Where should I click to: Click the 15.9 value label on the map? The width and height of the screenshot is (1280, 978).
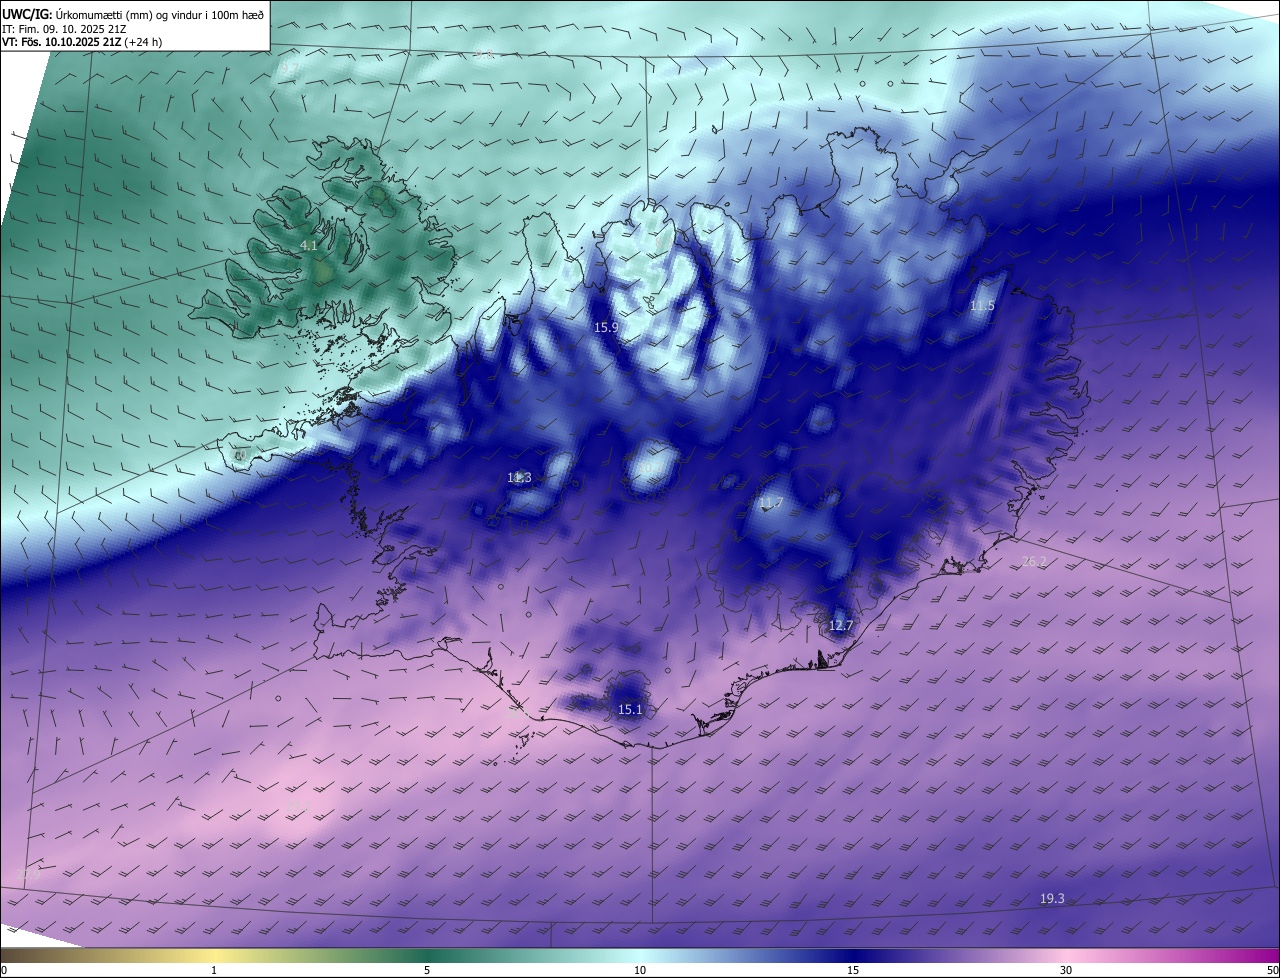tap(607, 327)
